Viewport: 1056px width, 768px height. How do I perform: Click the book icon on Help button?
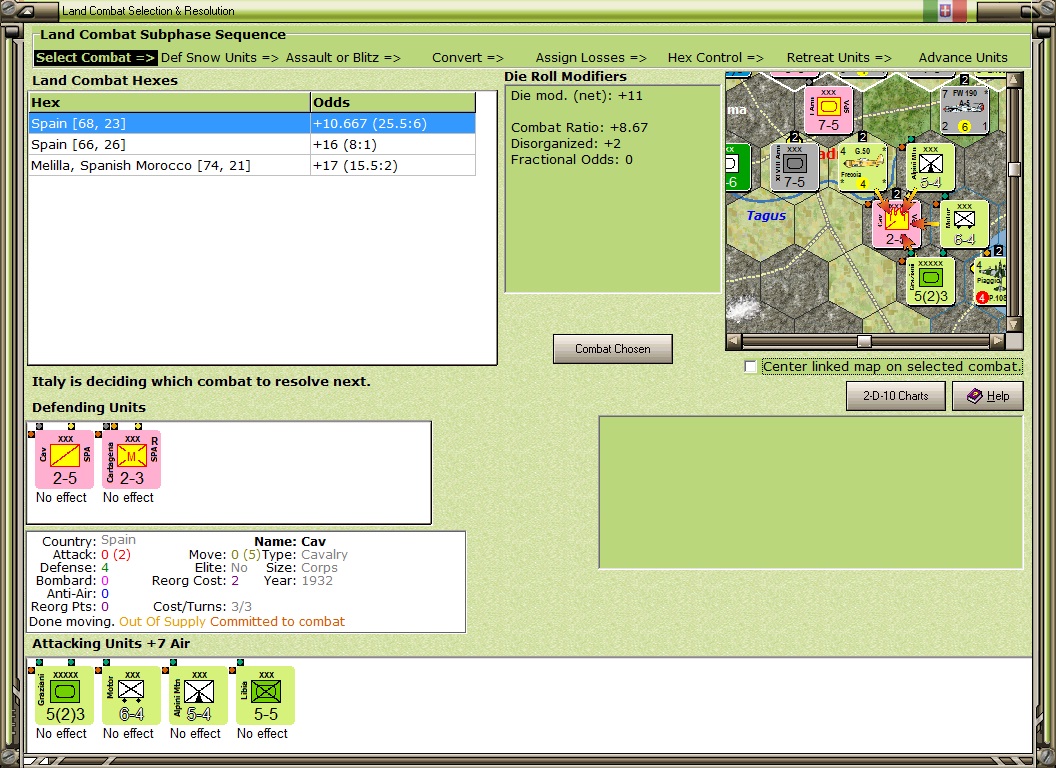coord(974,396)
